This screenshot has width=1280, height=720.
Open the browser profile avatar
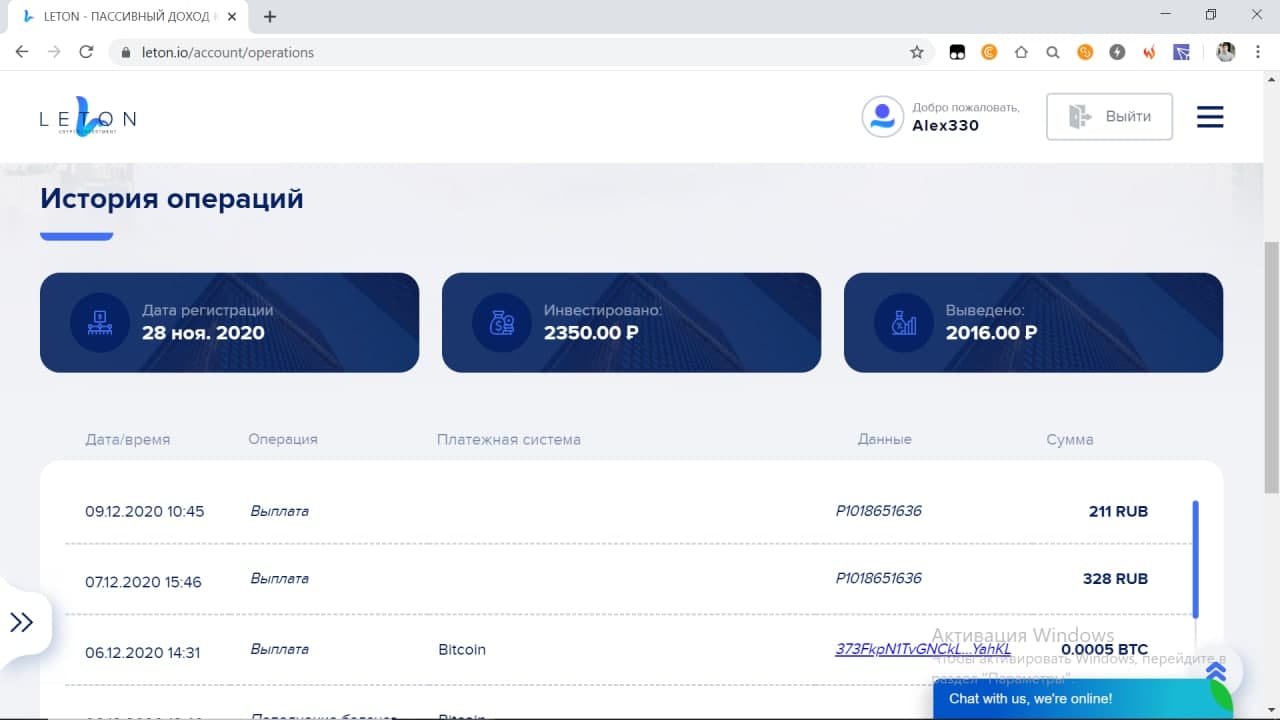[1225, 52]
